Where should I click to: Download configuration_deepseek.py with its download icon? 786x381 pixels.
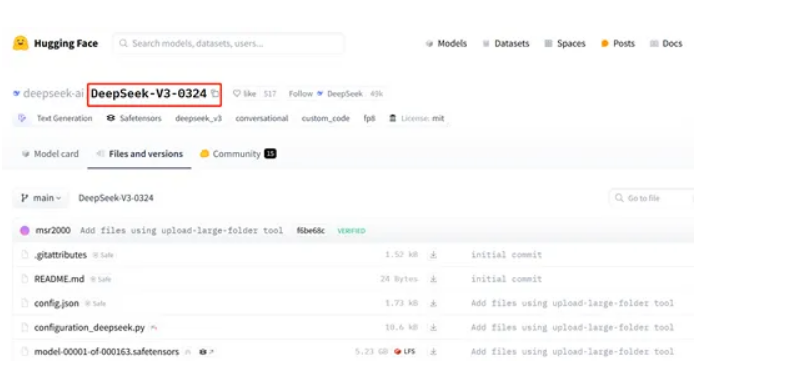[x=433, y=327]
